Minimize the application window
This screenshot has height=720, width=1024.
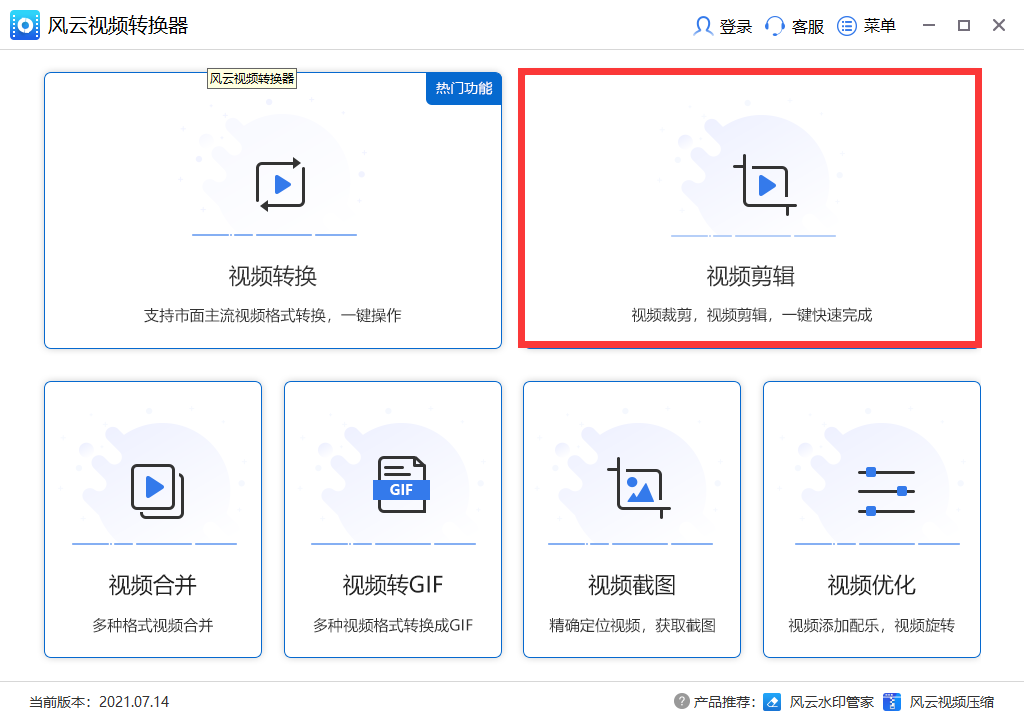[x=929, y=25]
